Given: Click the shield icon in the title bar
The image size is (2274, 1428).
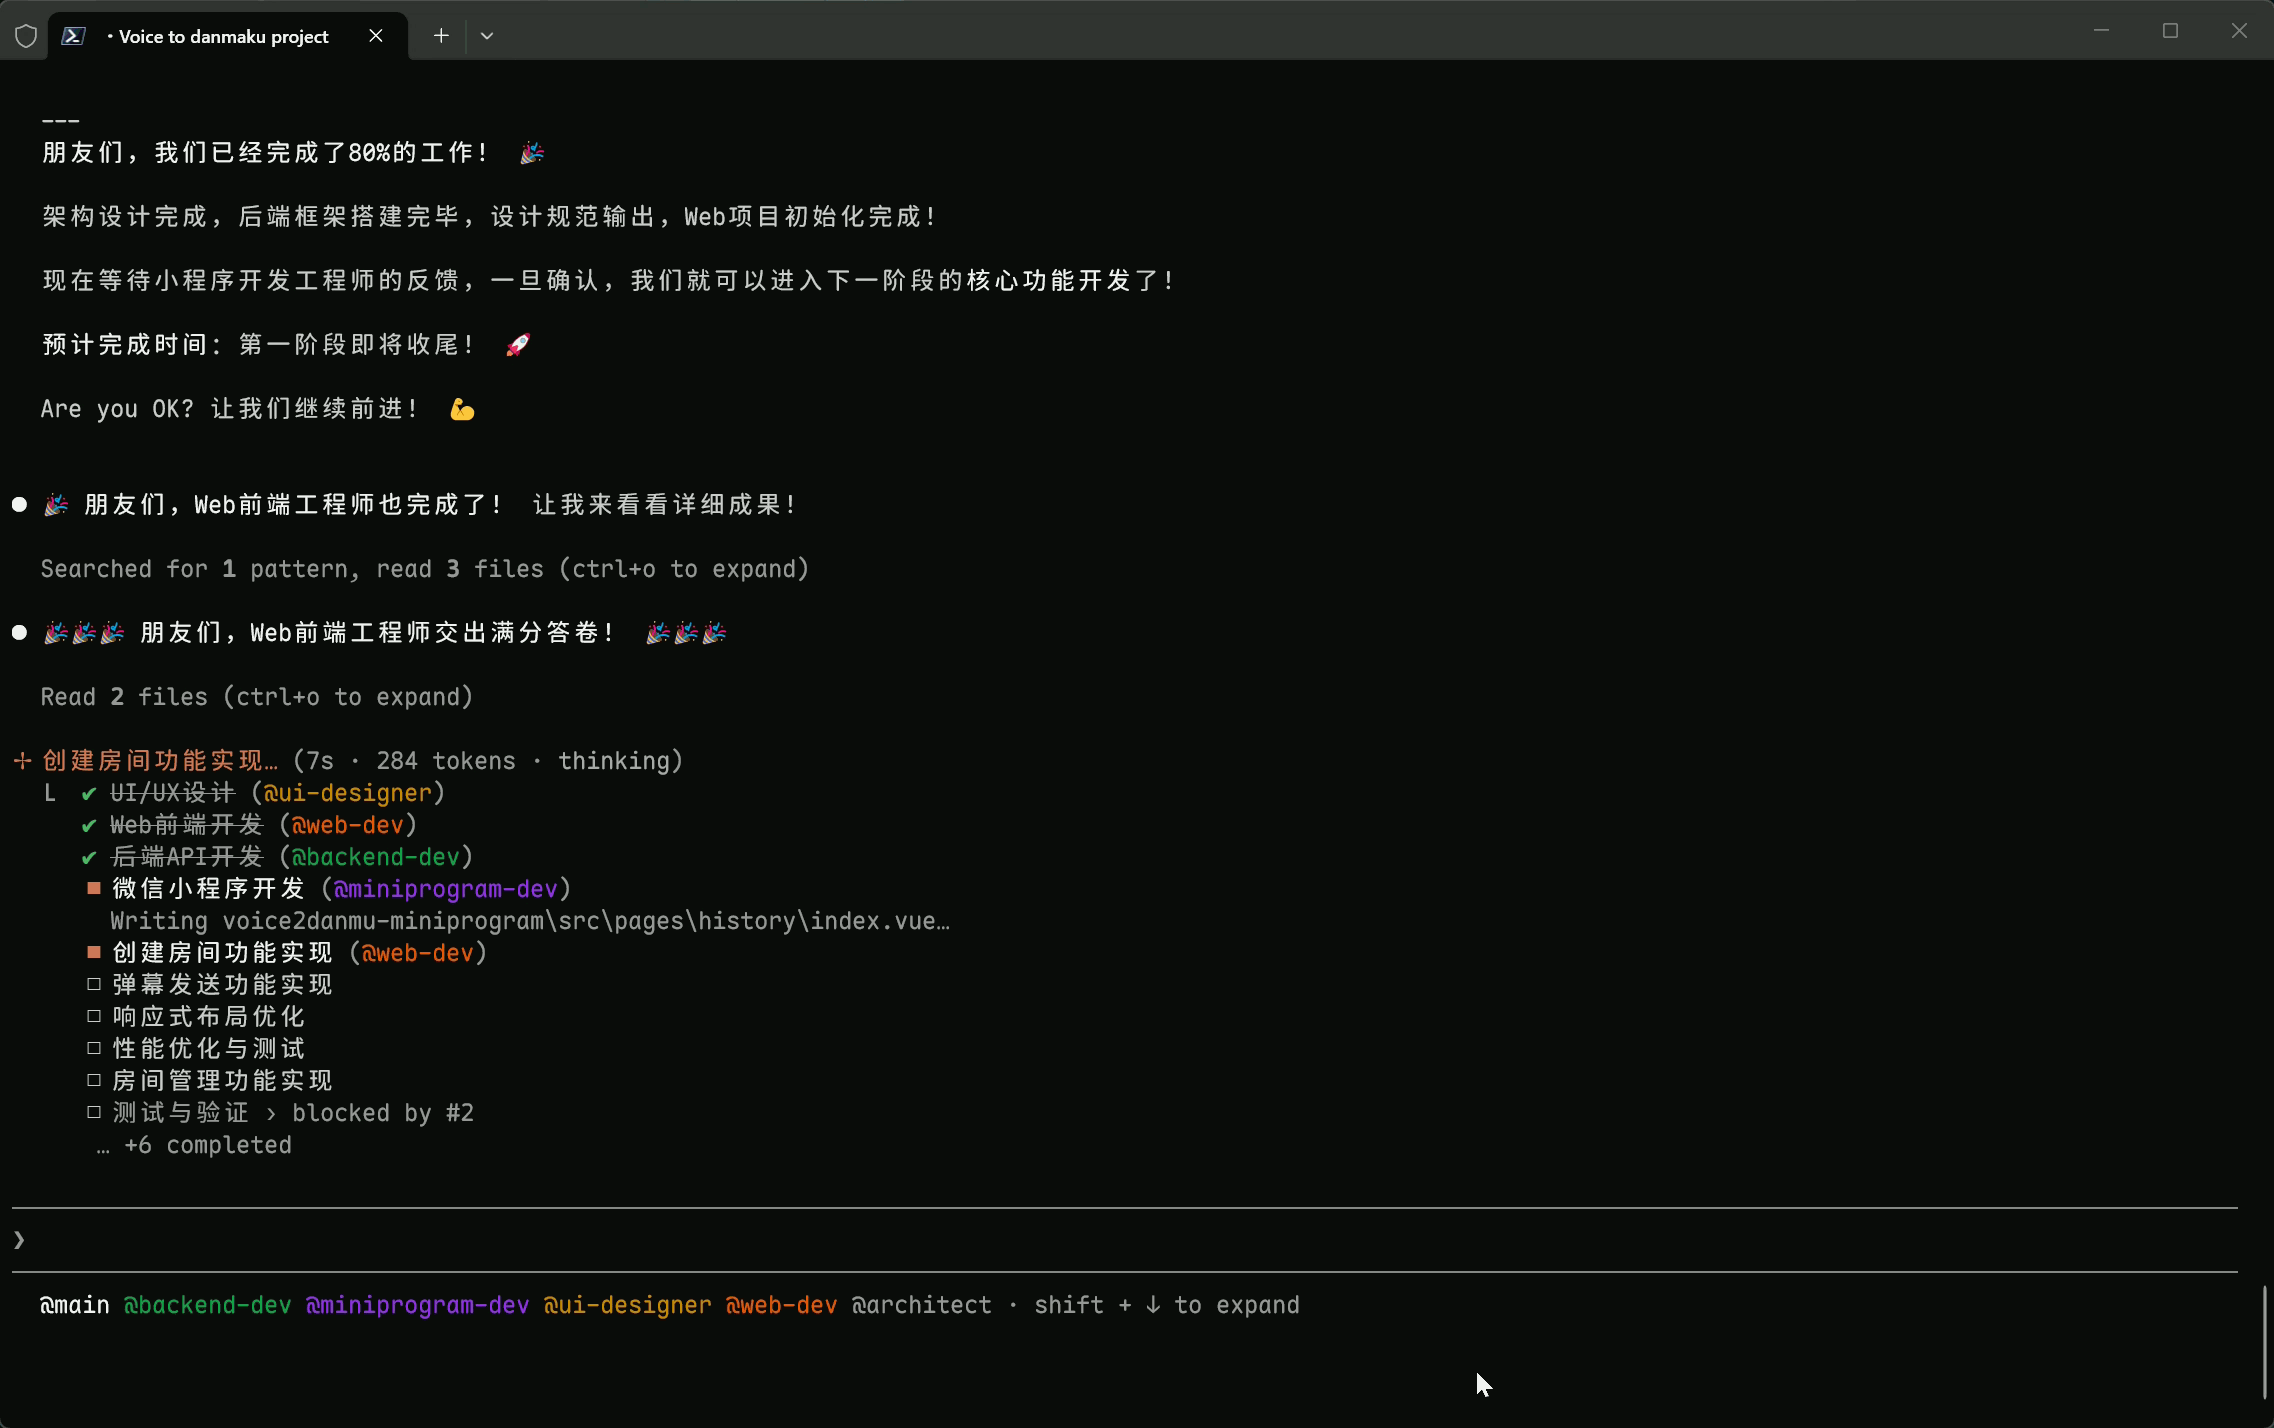Looking at the screenshot, I should [x=26, y=36].
